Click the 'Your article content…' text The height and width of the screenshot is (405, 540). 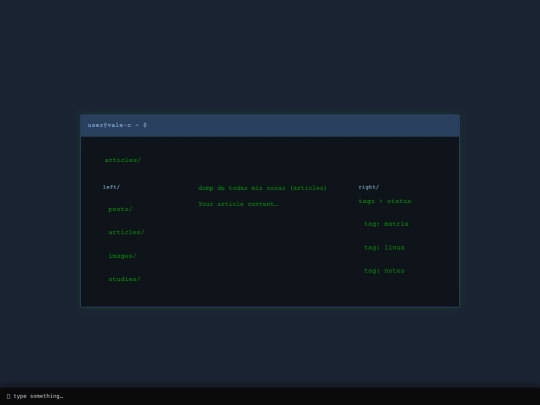(x=238, y=204)
